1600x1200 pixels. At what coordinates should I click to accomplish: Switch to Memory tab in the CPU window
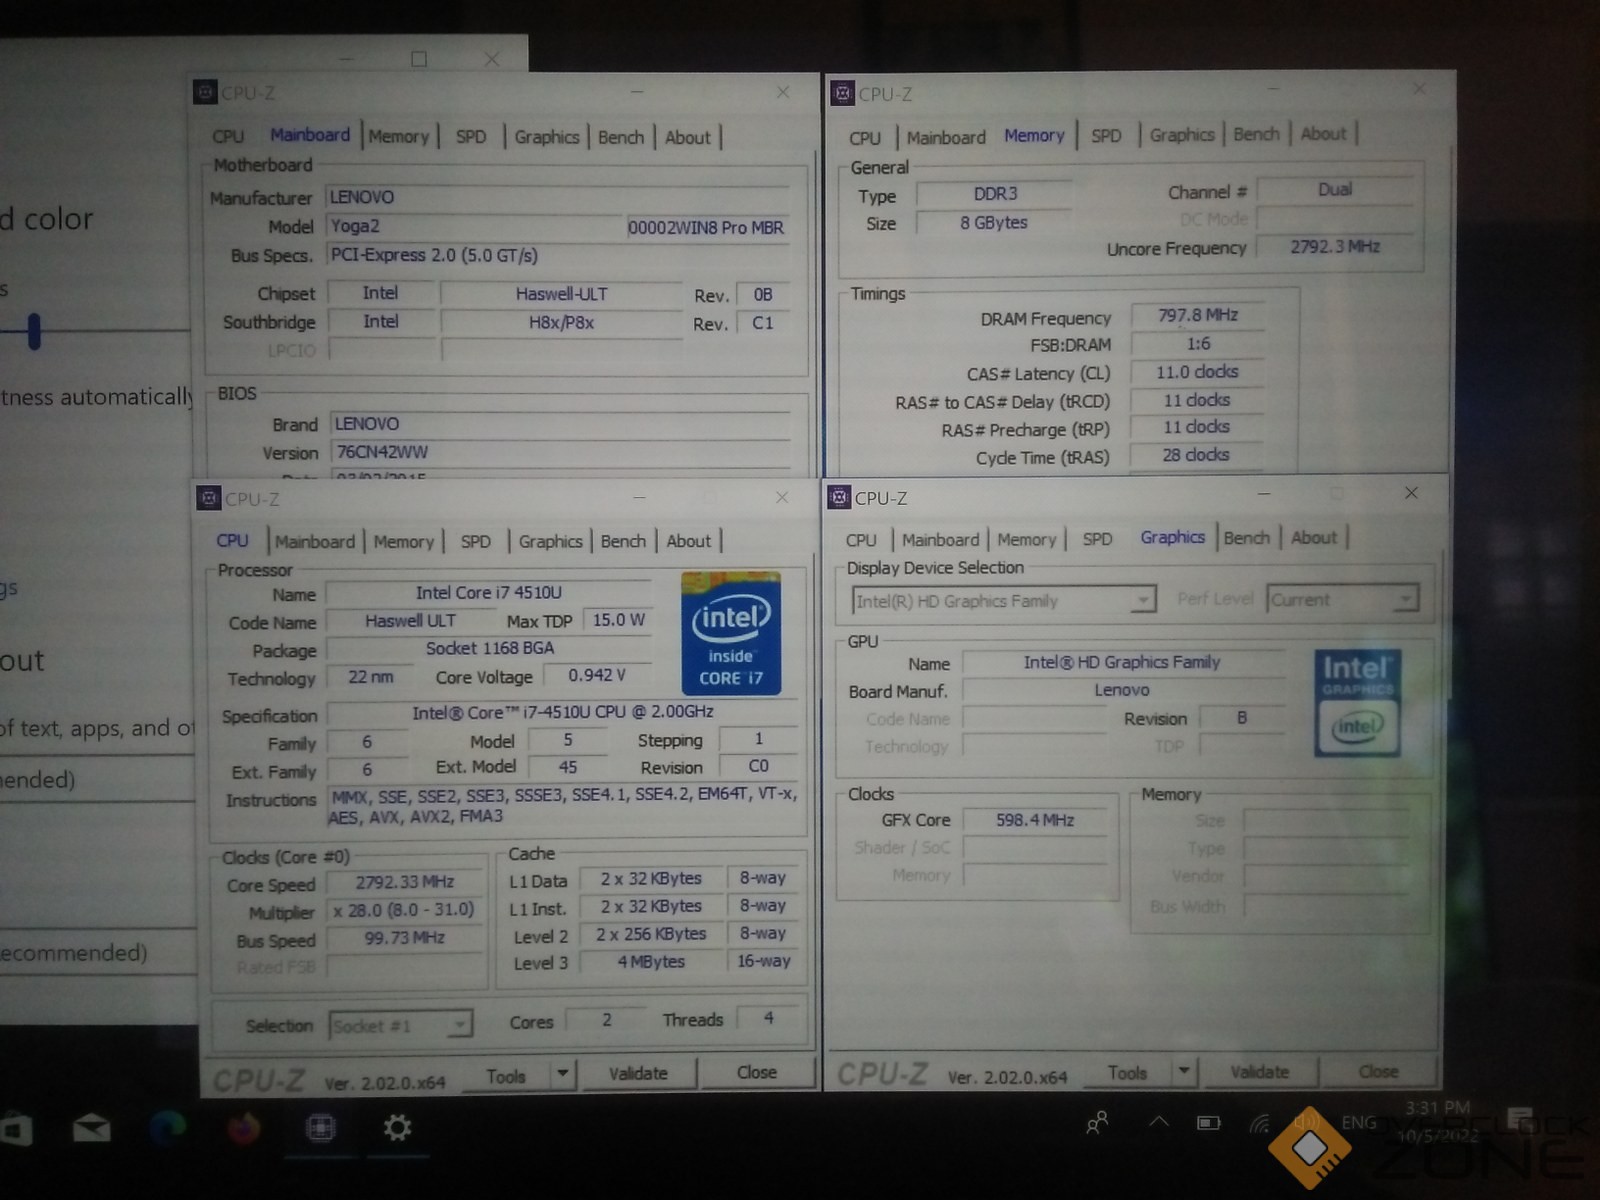coord(404,541)
